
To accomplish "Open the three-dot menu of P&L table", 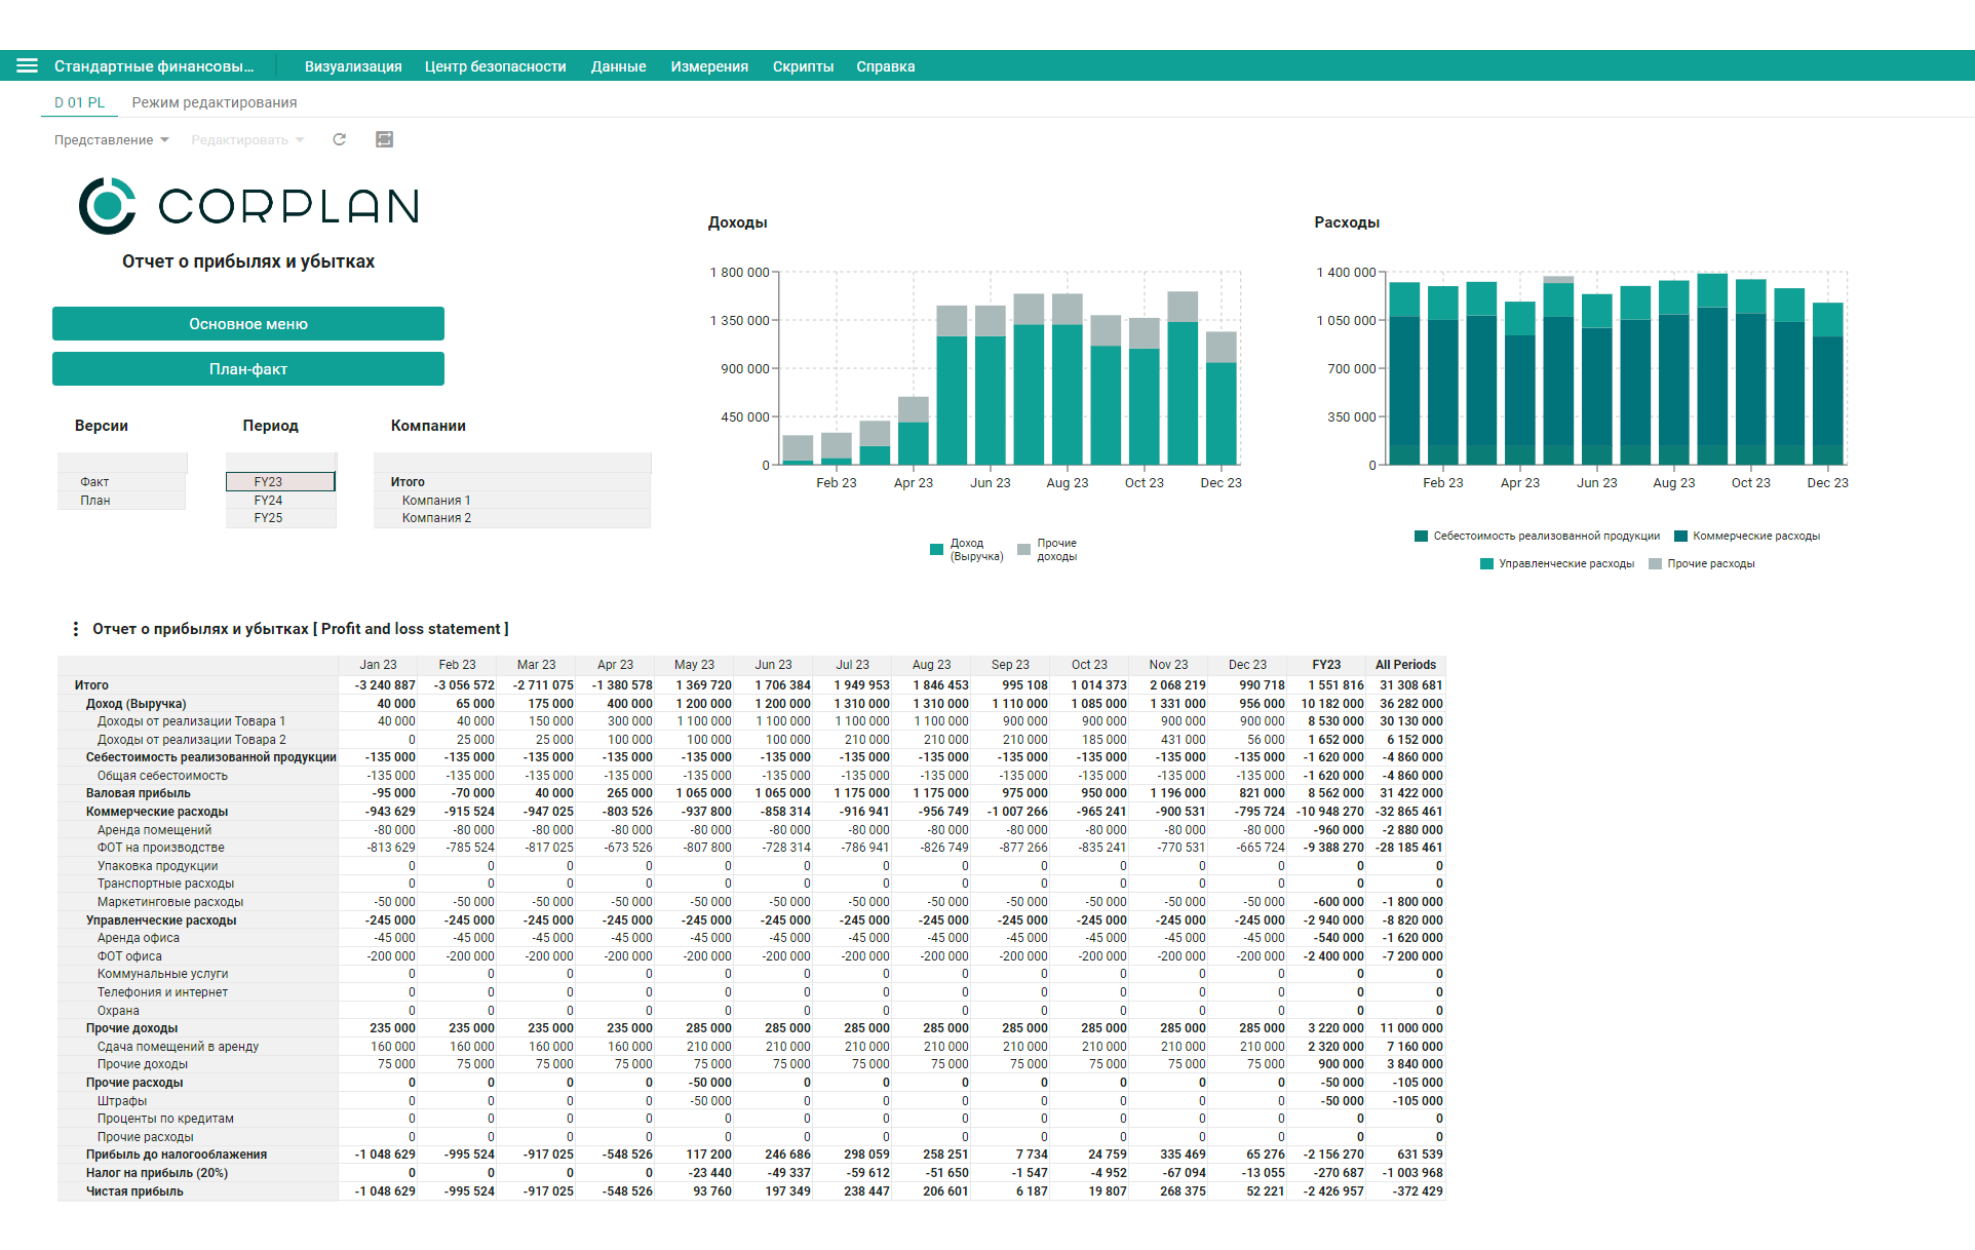I will (x=76, y=629).
